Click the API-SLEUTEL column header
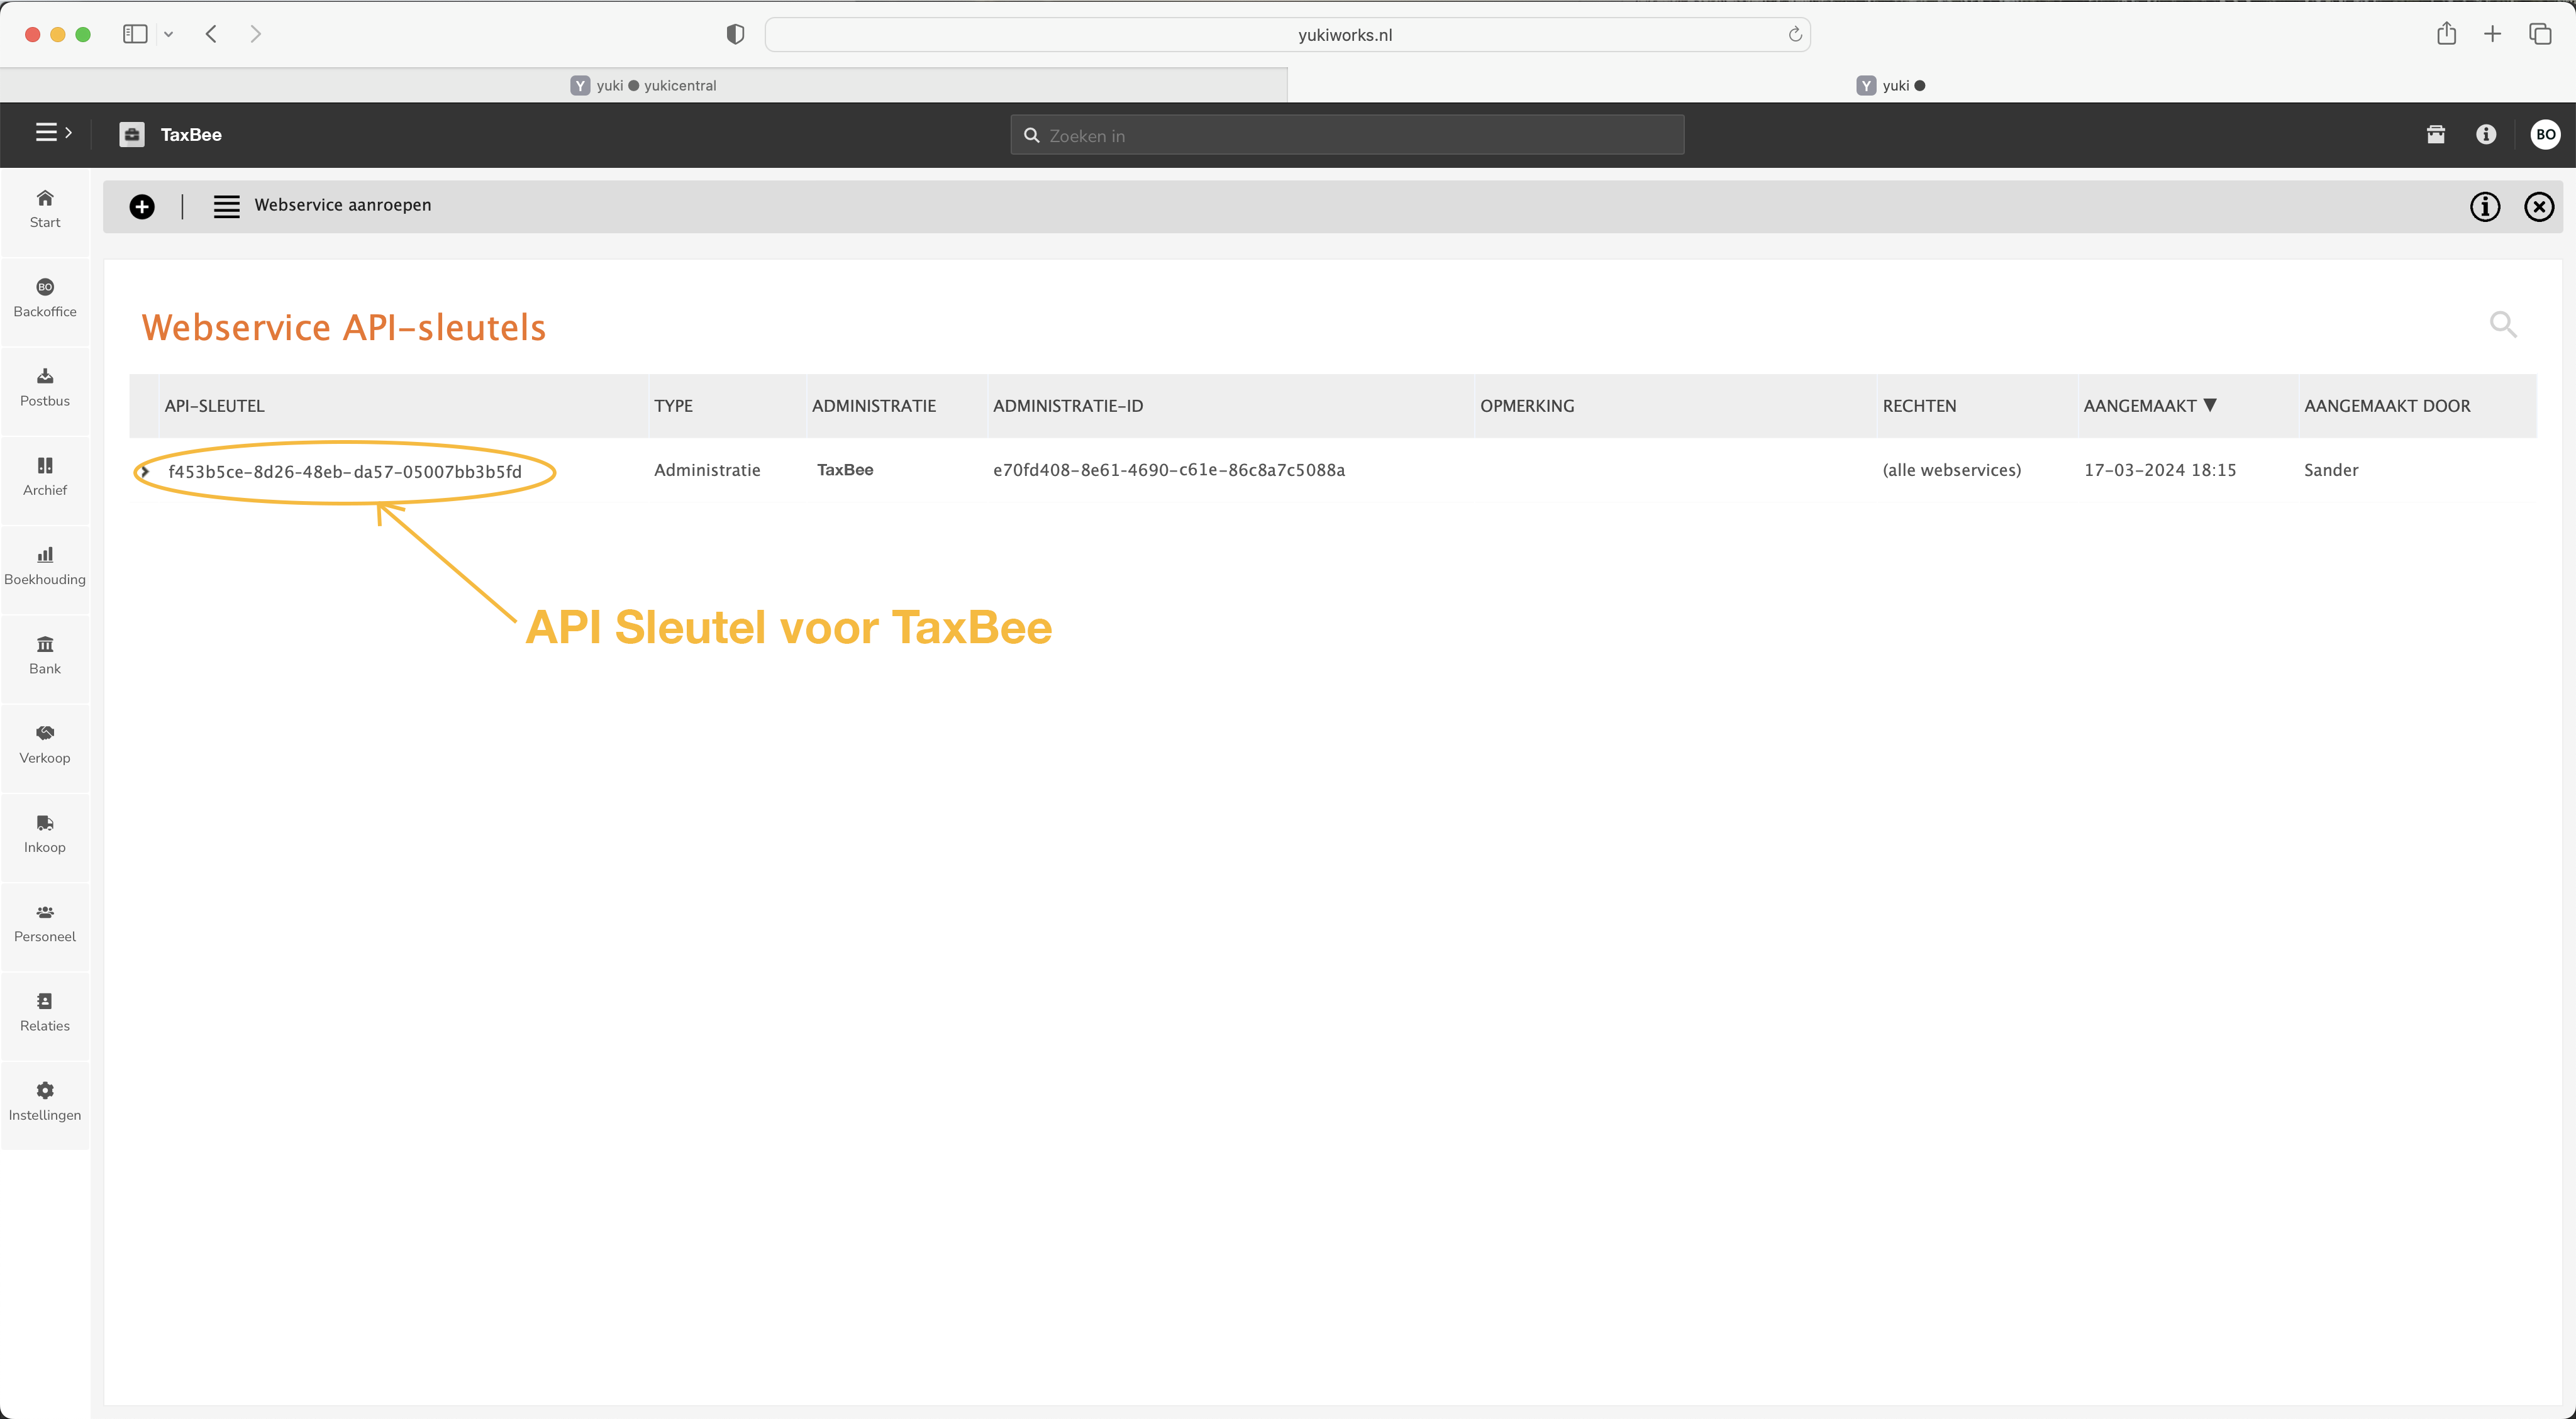The width and height of the screenshot is (2576, 1419). [x=215, y=406]
